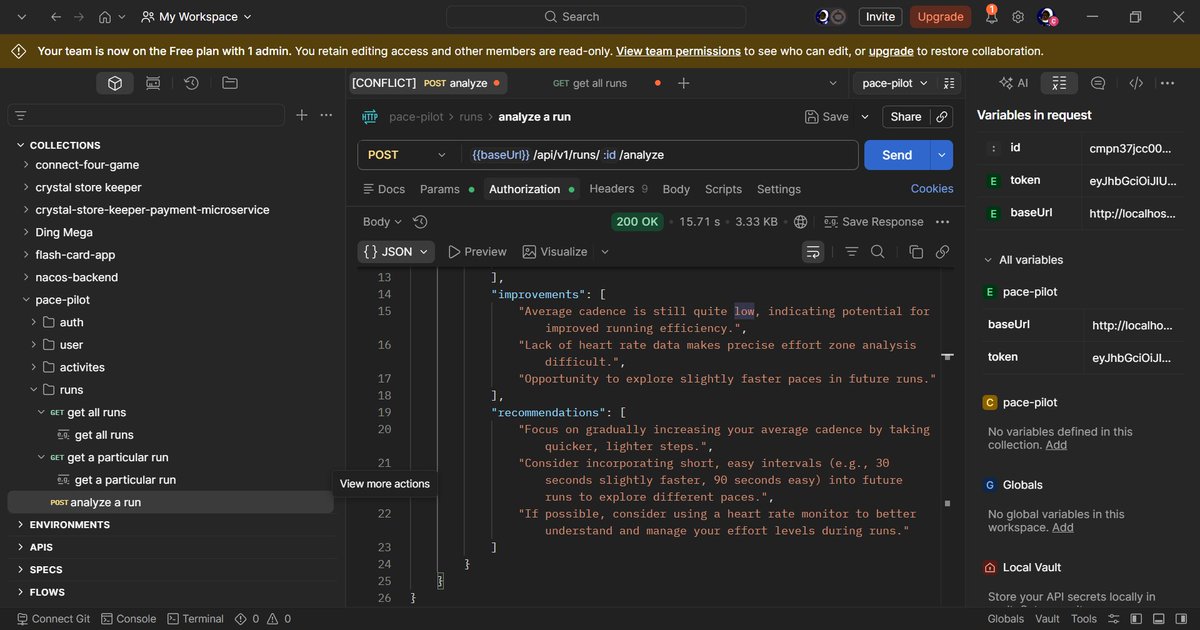Switch to the request Body tab
Viewport: 1200px width, 630px height.
676,189
